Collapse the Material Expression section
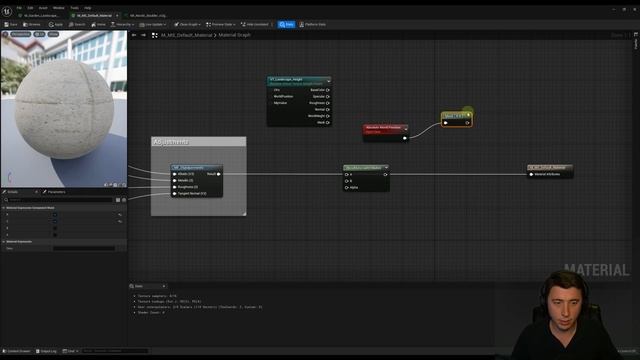Image resolution: width=640 pixels, height=360 pixels. click(4, 242)
